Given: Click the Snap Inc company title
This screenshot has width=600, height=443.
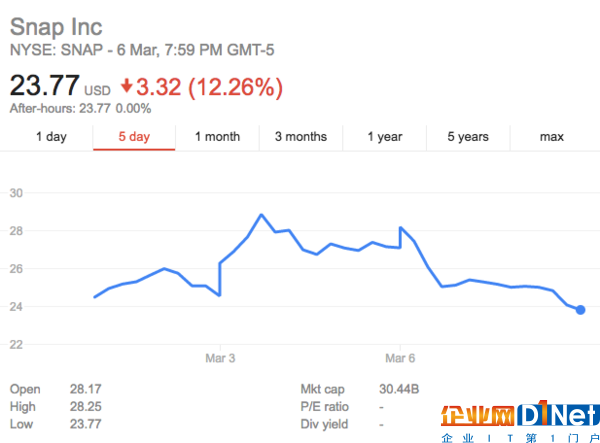Looking at the screenshot, I should [56, 28].
